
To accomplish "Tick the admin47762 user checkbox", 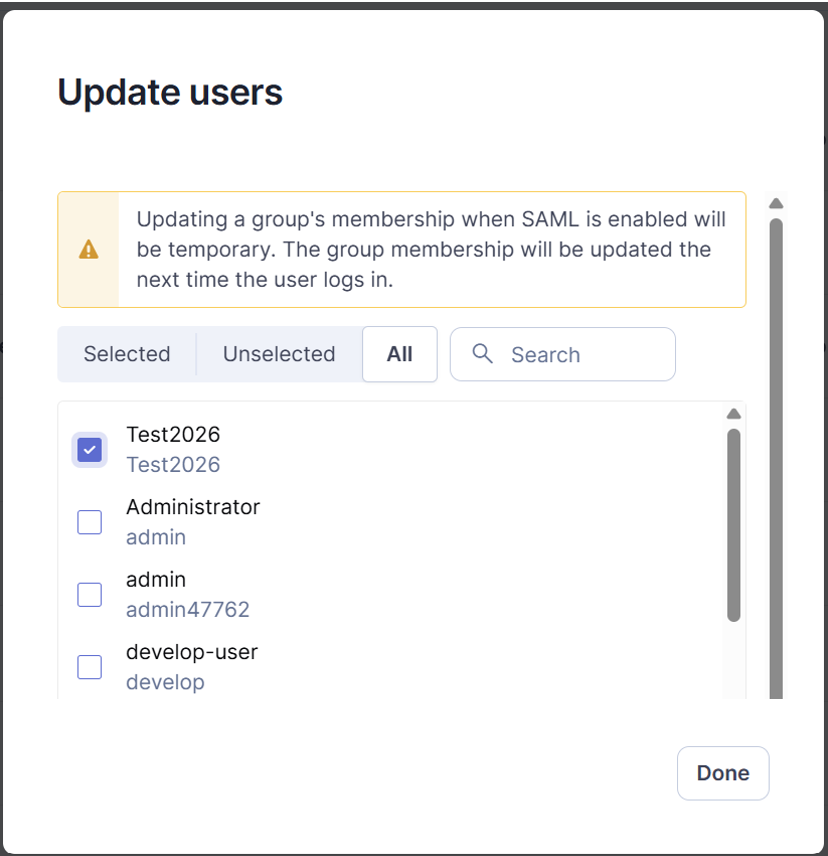I will pyautogui.click(x=90, y=595).
